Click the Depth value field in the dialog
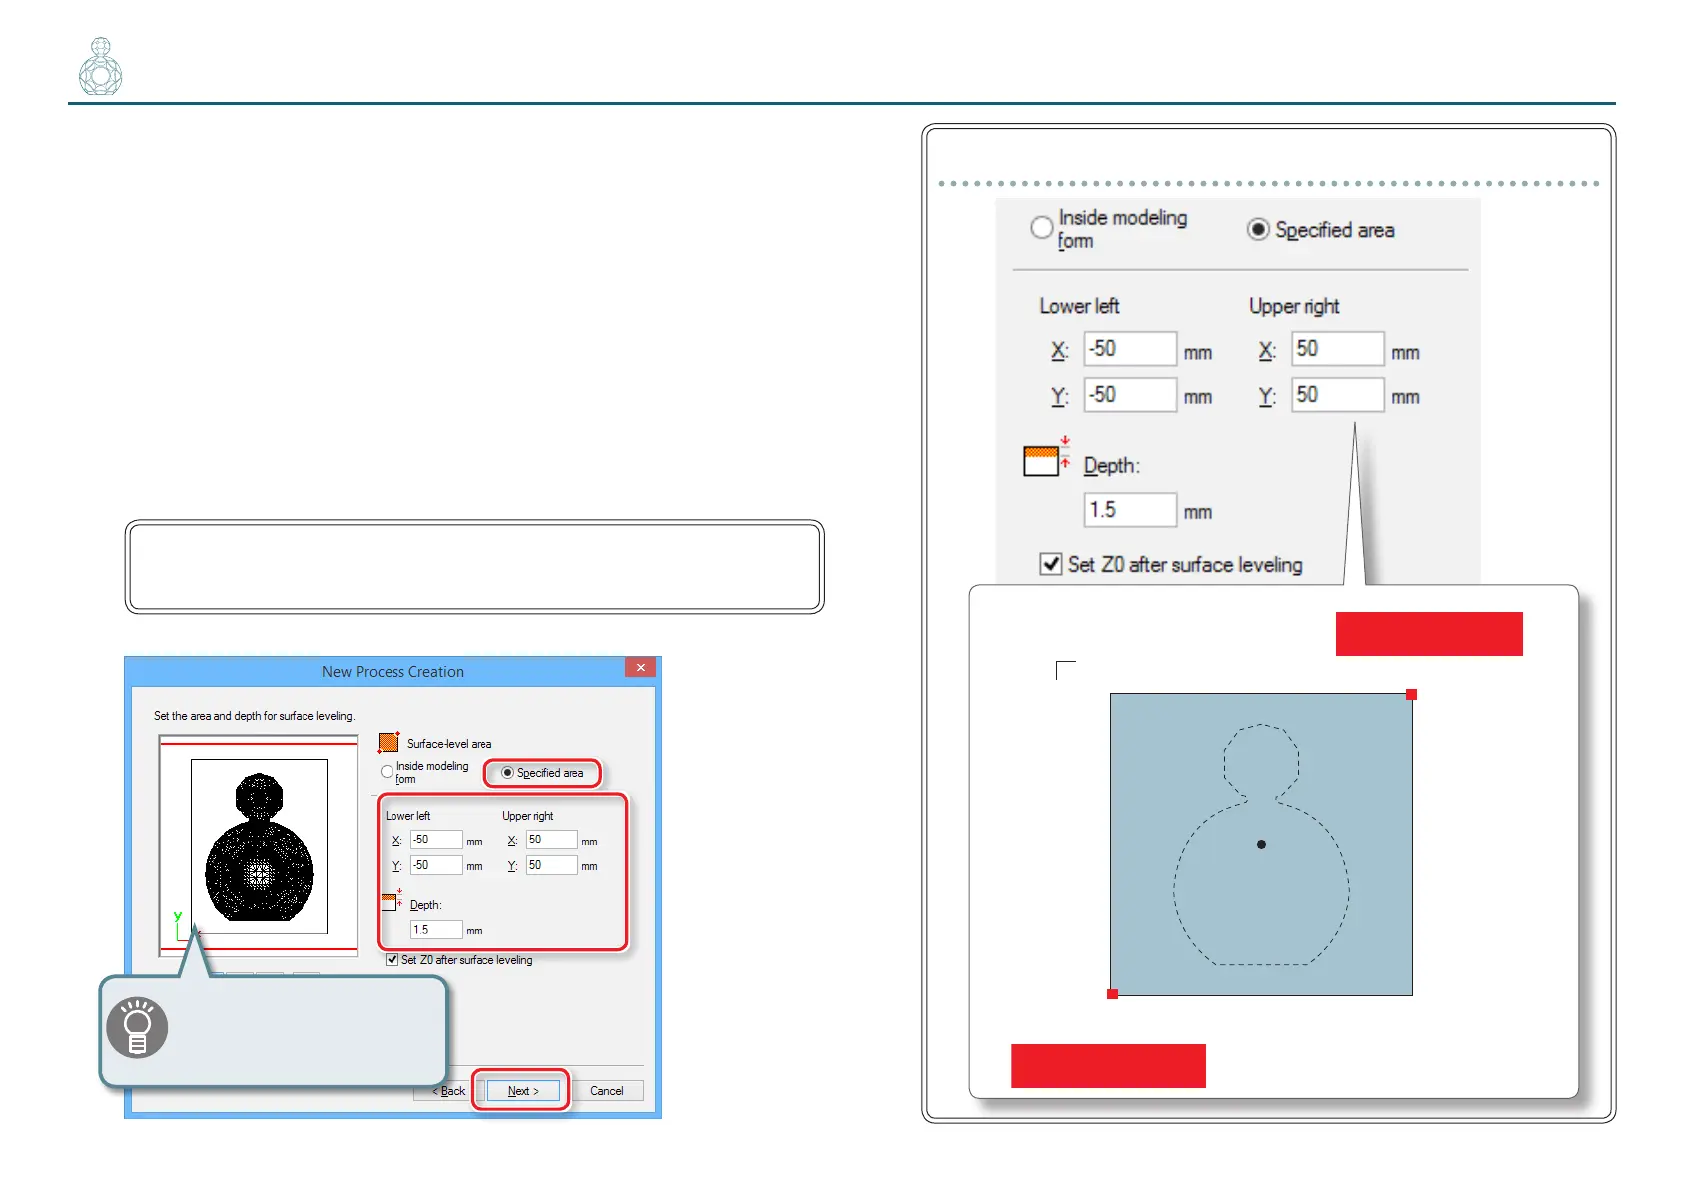Screen dimensions: 1684x1191 436,929
